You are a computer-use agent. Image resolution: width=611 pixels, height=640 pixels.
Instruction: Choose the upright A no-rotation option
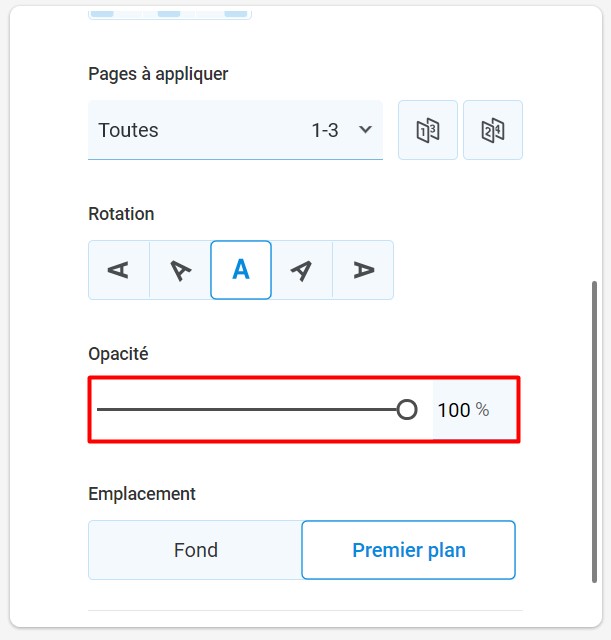pyautogui.click(x=241, y=270)
